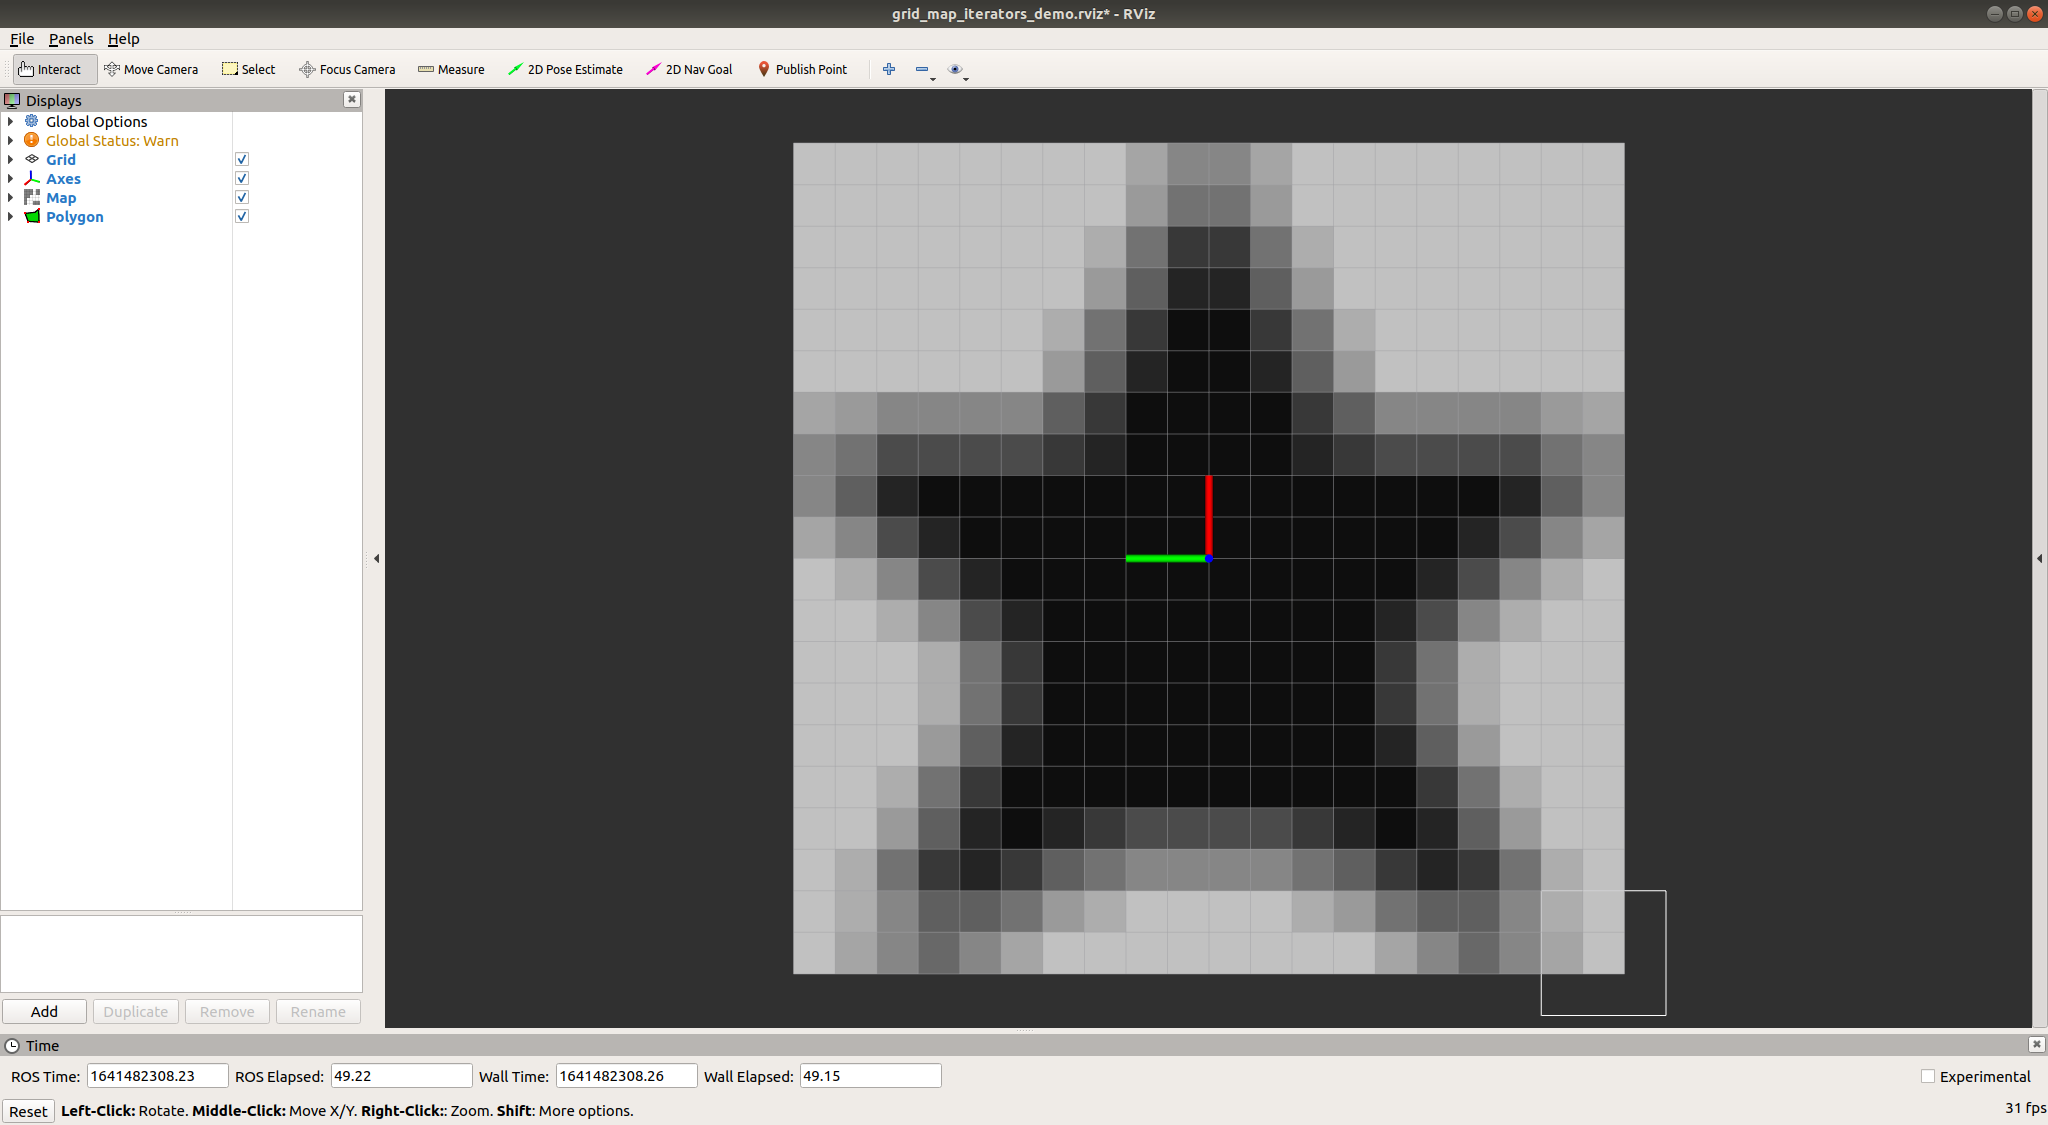Screen dimensions: 2048x1125
Task: Disable the Map display visibility
Action: (241, 196)
